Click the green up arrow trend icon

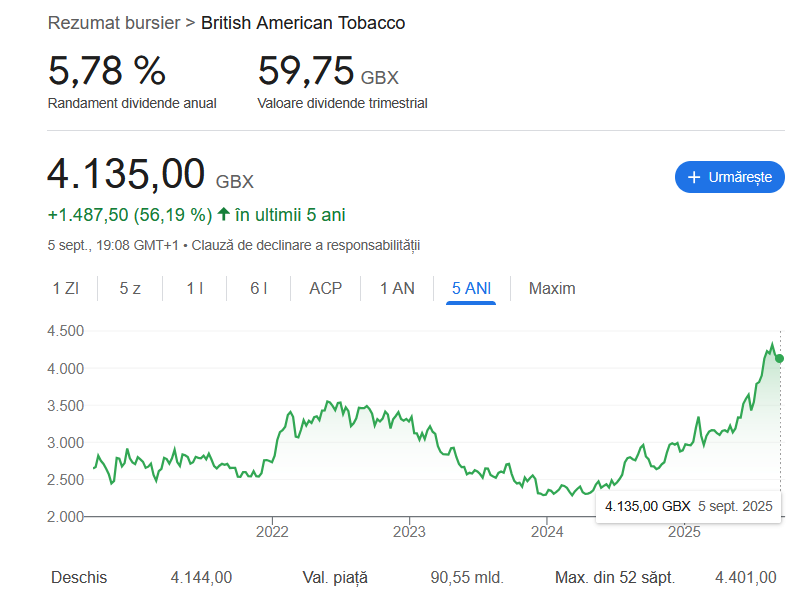(x=224, y=214)
